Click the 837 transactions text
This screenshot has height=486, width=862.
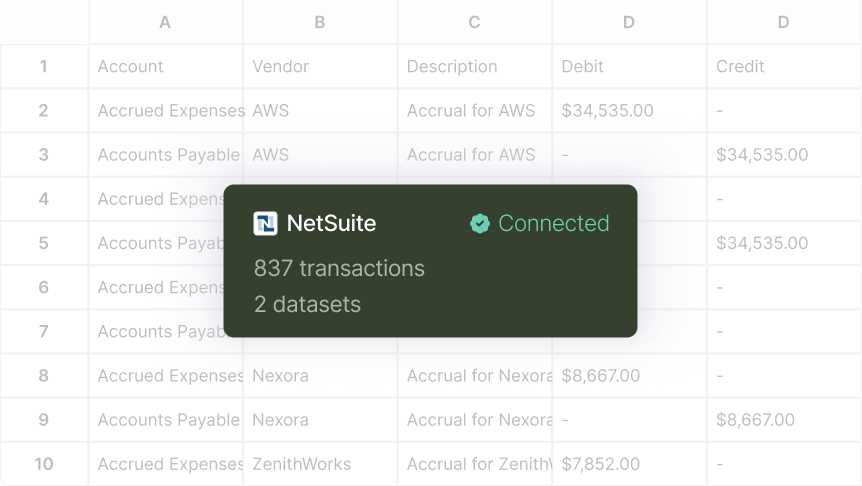[x=339, y=268]
